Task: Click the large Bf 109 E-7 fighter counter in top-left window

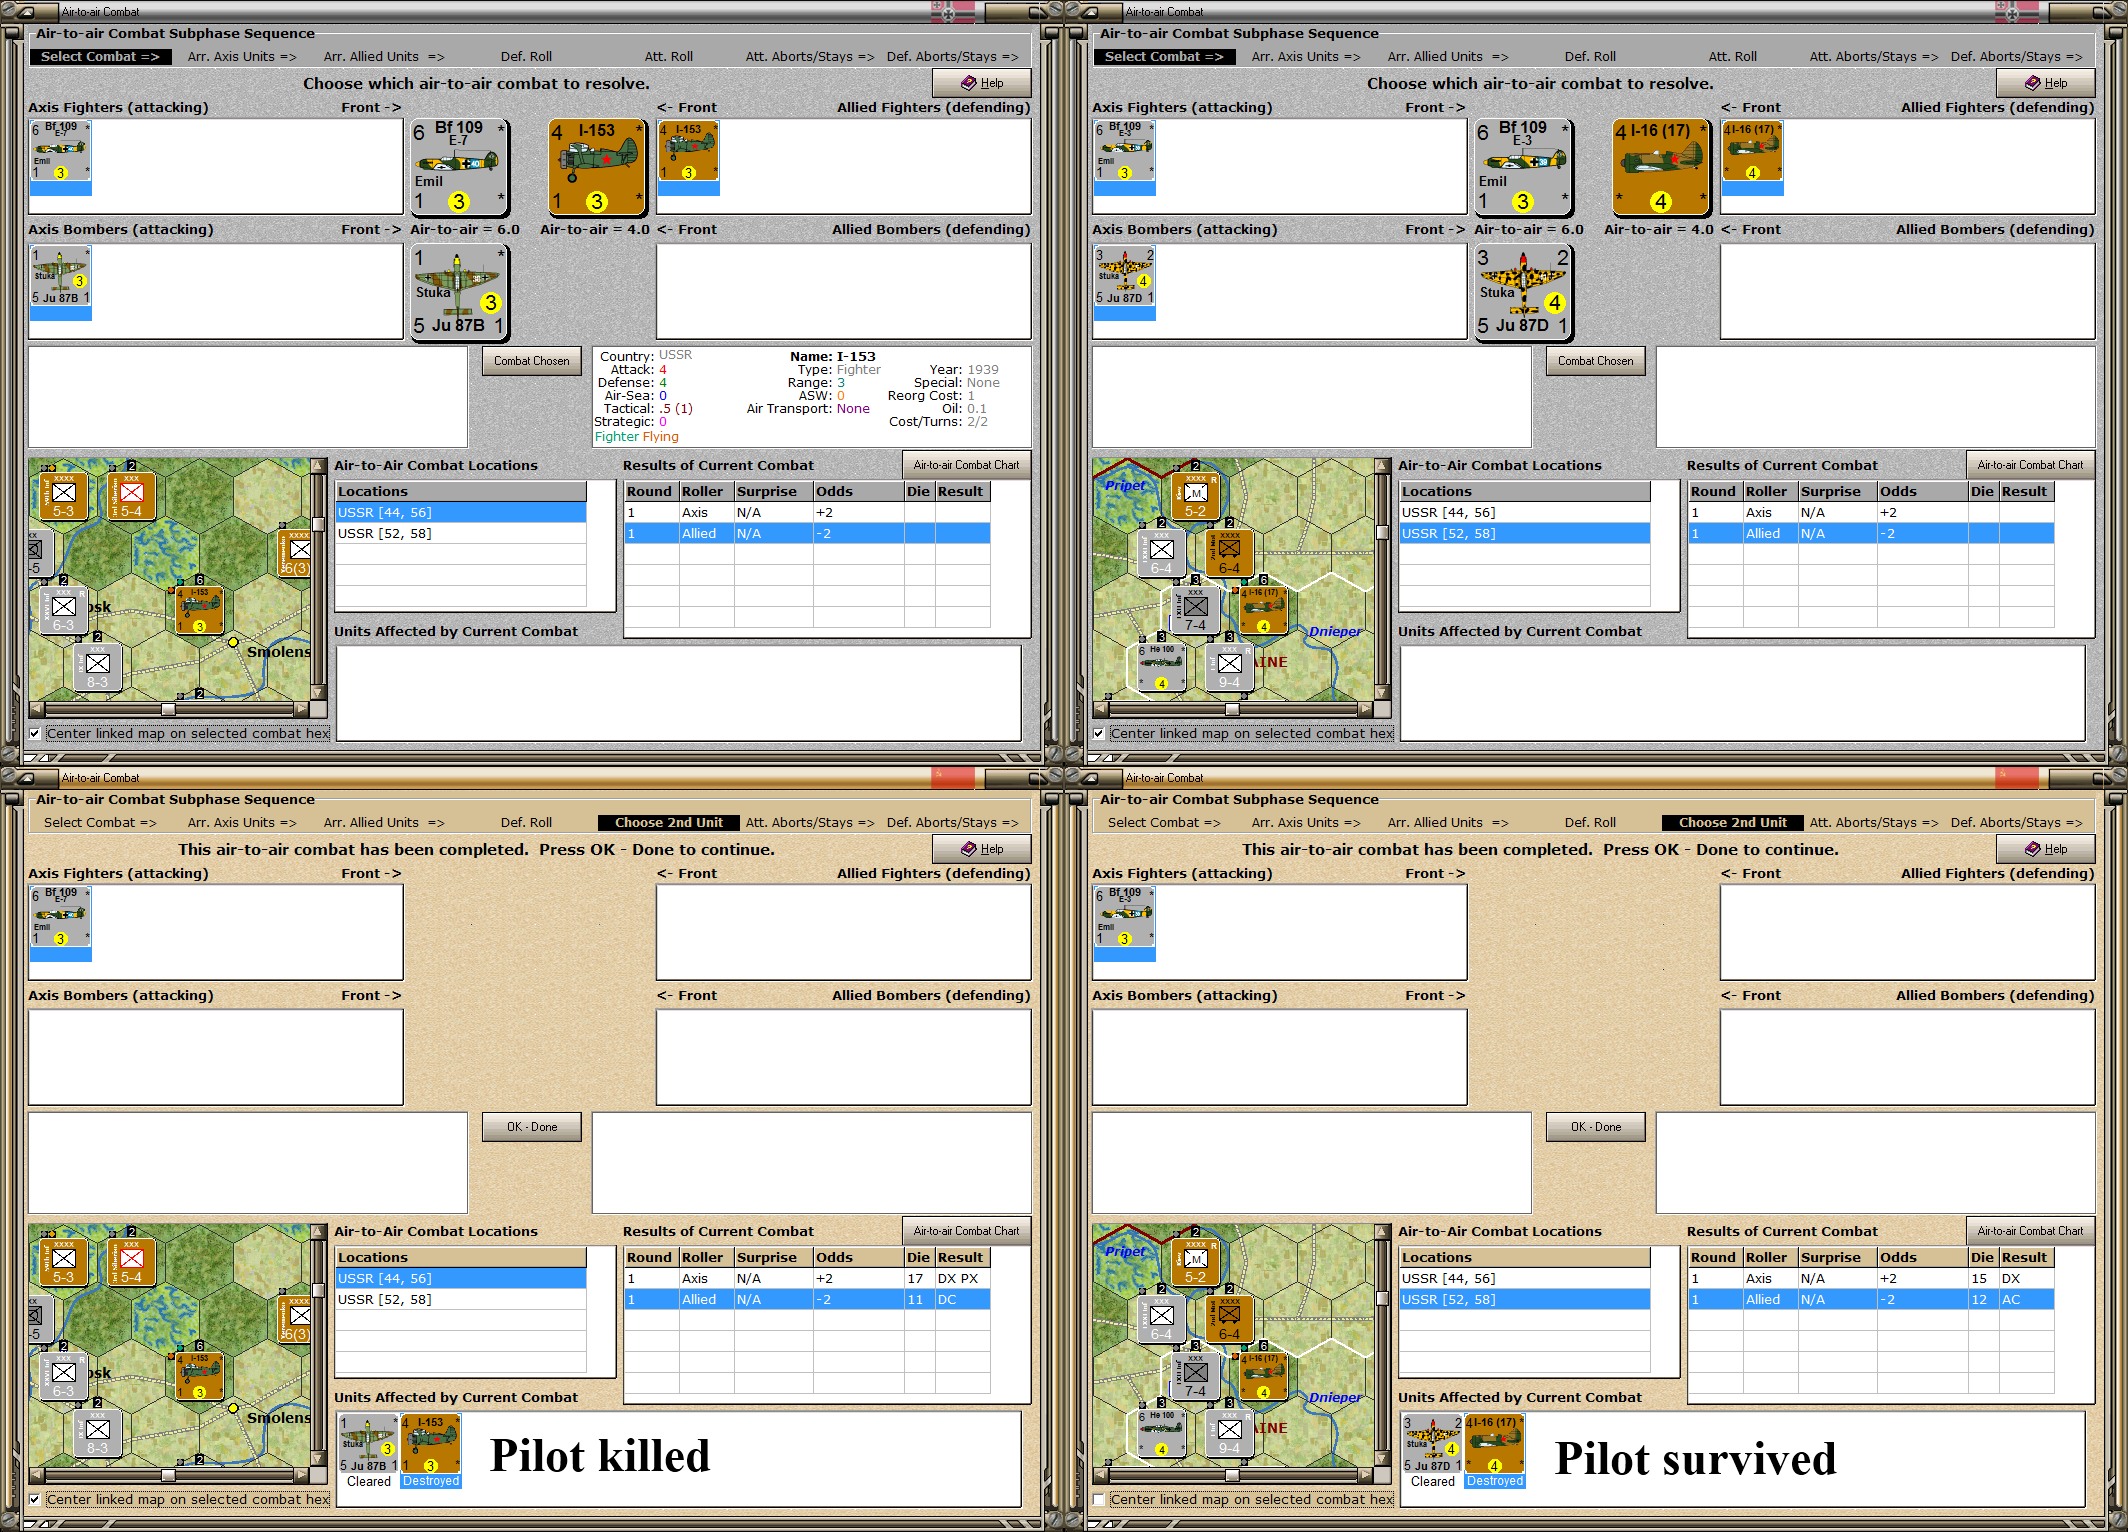Action: [x=459, y=167]
